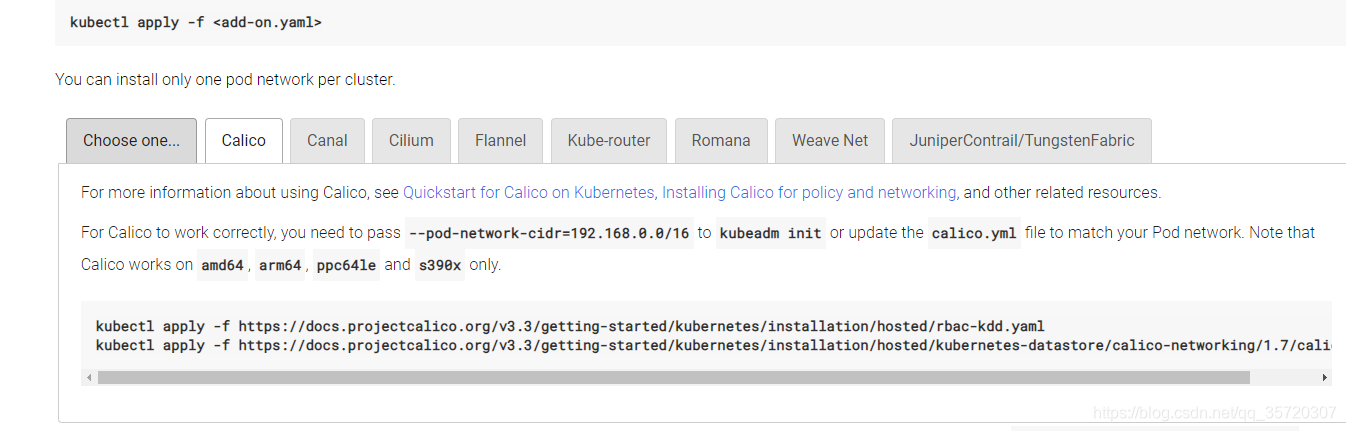Select the Flannel tab

click(501, 141)
